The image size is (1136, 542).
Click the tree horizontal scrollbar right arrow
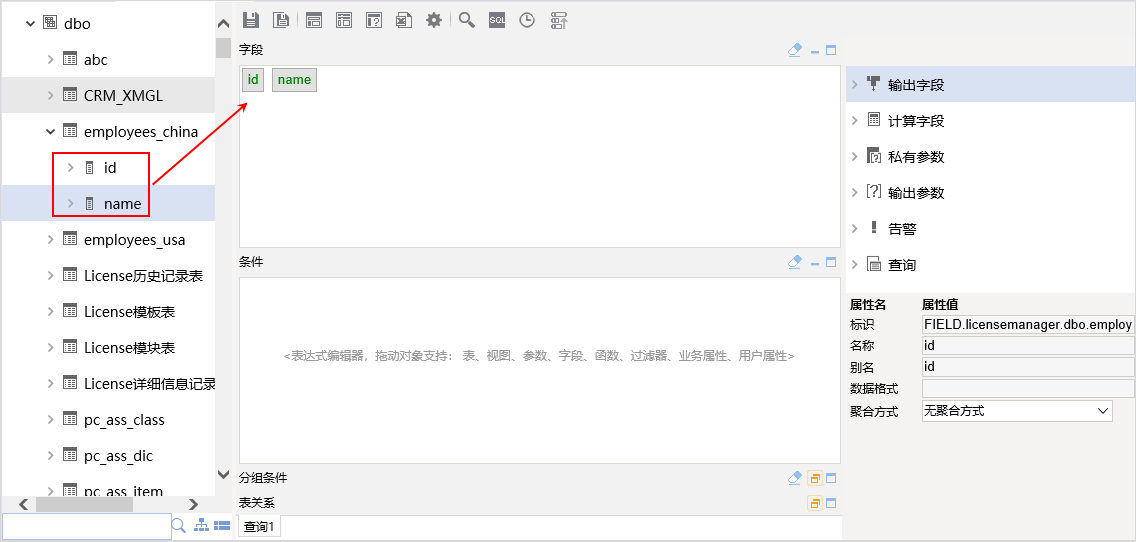click(193, 504)
